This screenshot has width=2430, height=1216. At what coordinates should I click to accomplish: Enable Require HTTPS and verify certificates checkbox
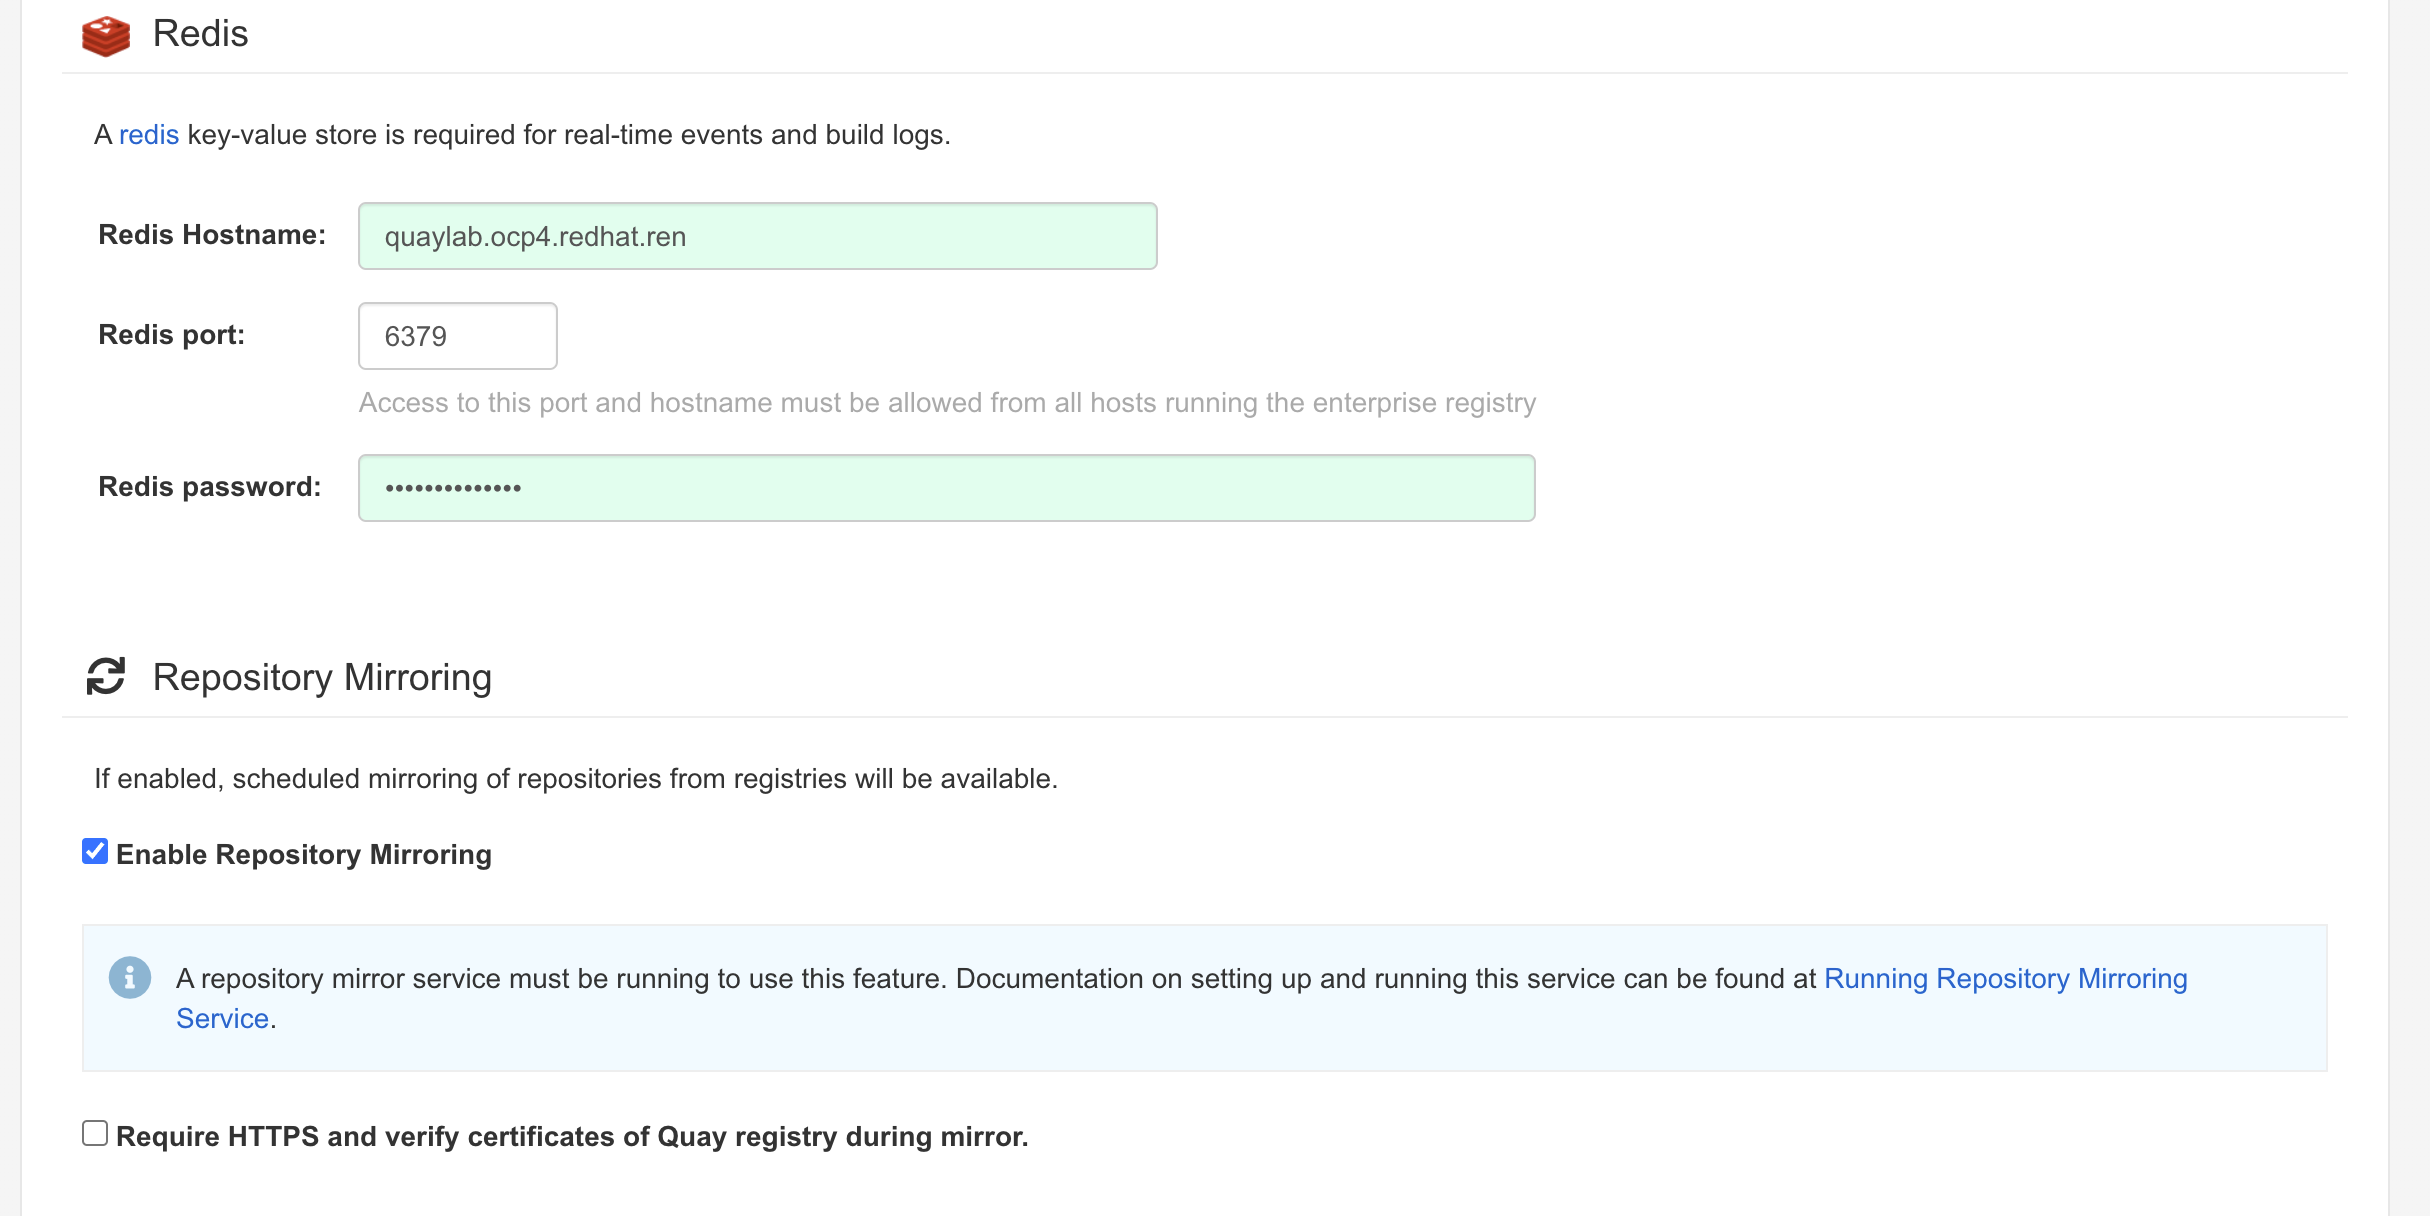coord(95,1134)
